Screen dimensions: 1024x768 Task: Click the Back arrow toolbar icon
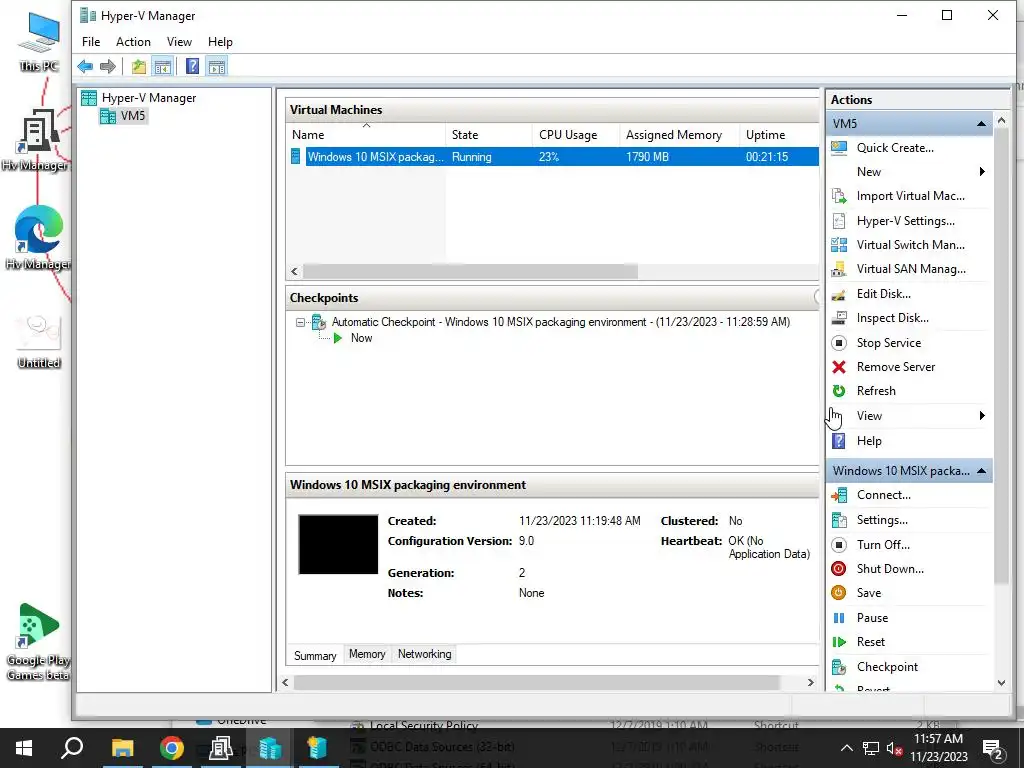[x=85, y=67]
